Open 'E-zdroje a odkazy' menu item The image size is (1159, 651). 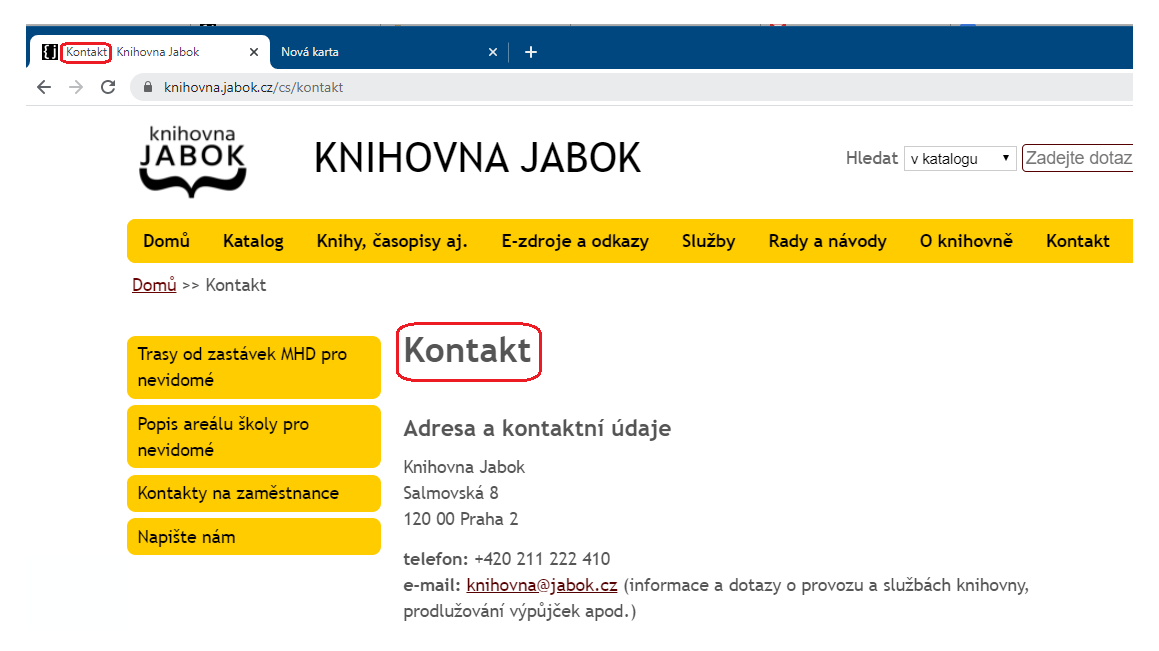pyautogui.click(x=575, y=241)
